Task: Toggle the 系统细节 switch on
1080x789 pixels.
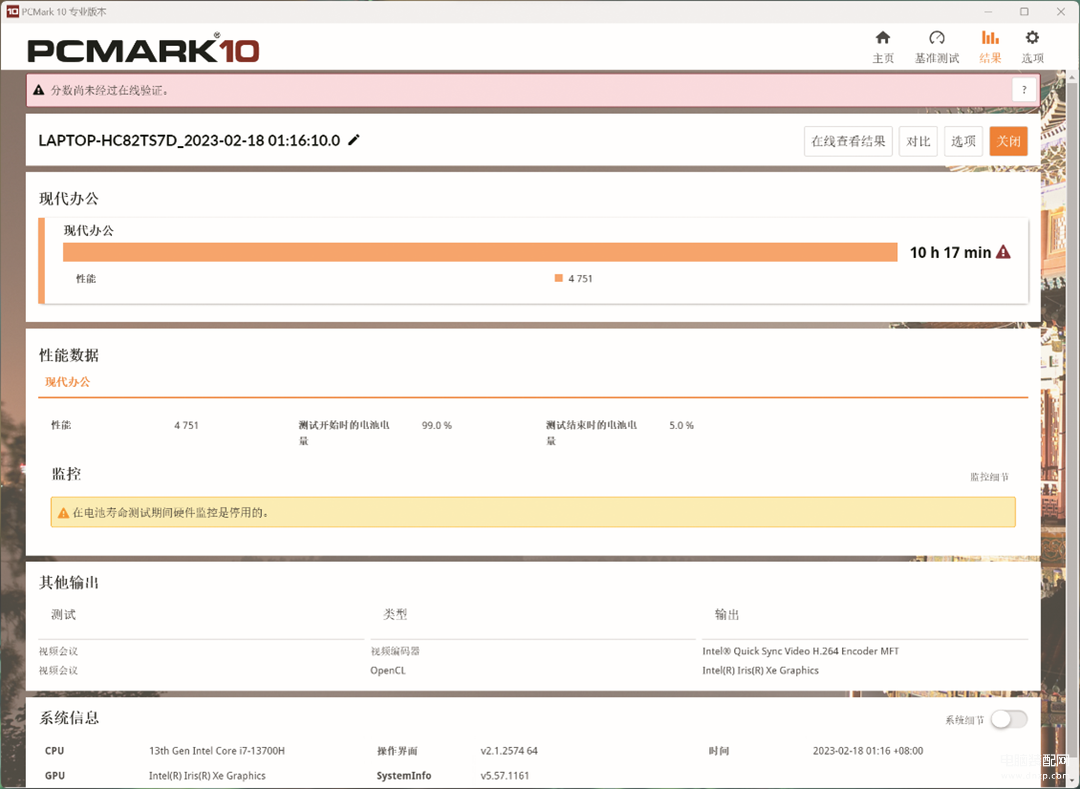Action: coord(1009,719)
